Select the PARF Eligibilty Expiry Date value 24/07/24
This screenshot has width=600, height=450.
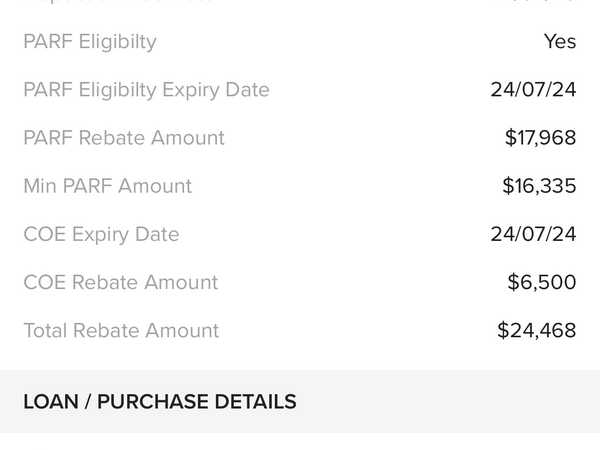(x=533, y=90)
